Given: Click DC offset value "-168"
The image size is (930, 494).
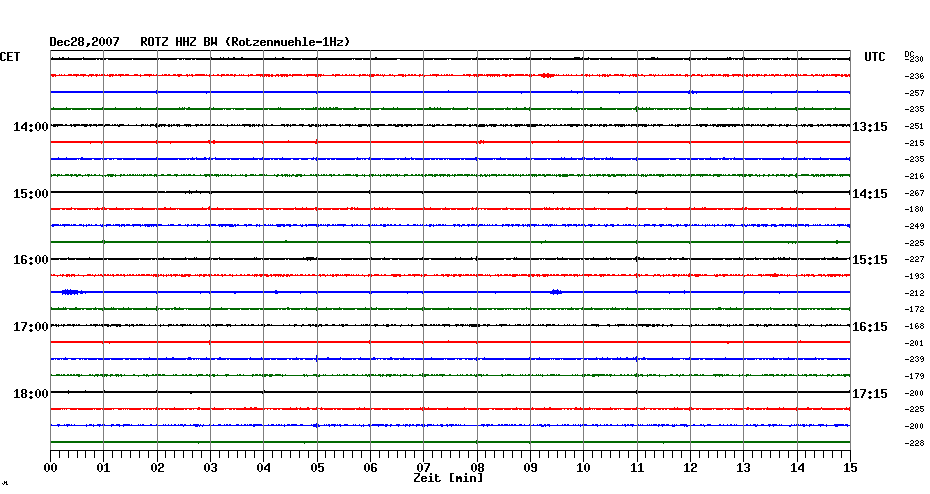Looking at the screenshot, I should point(914,326).
